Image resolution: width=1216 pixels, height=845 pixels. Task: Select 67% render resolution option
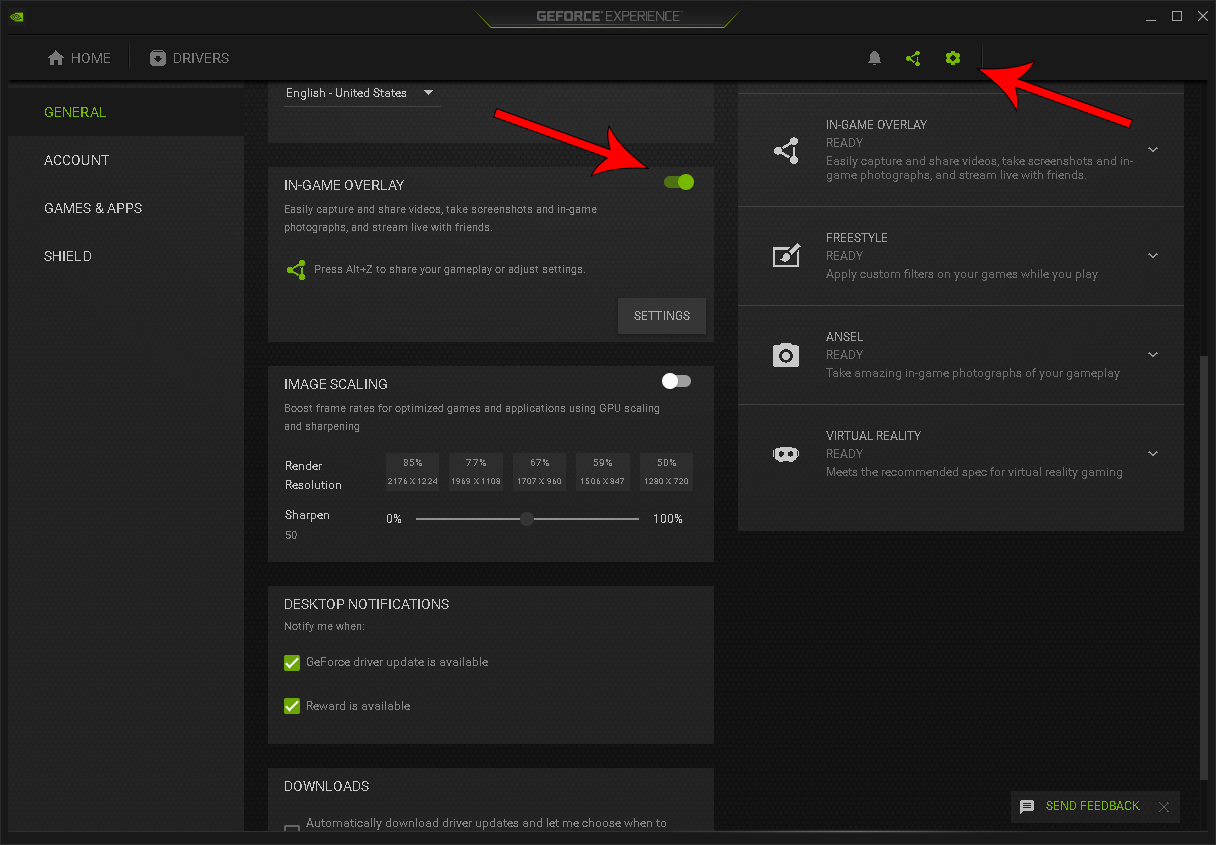(540, 472)
